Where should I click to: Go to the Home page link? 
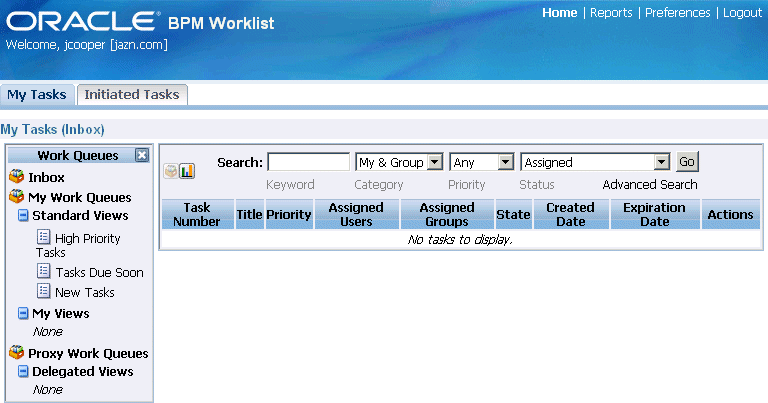point(559,13)
